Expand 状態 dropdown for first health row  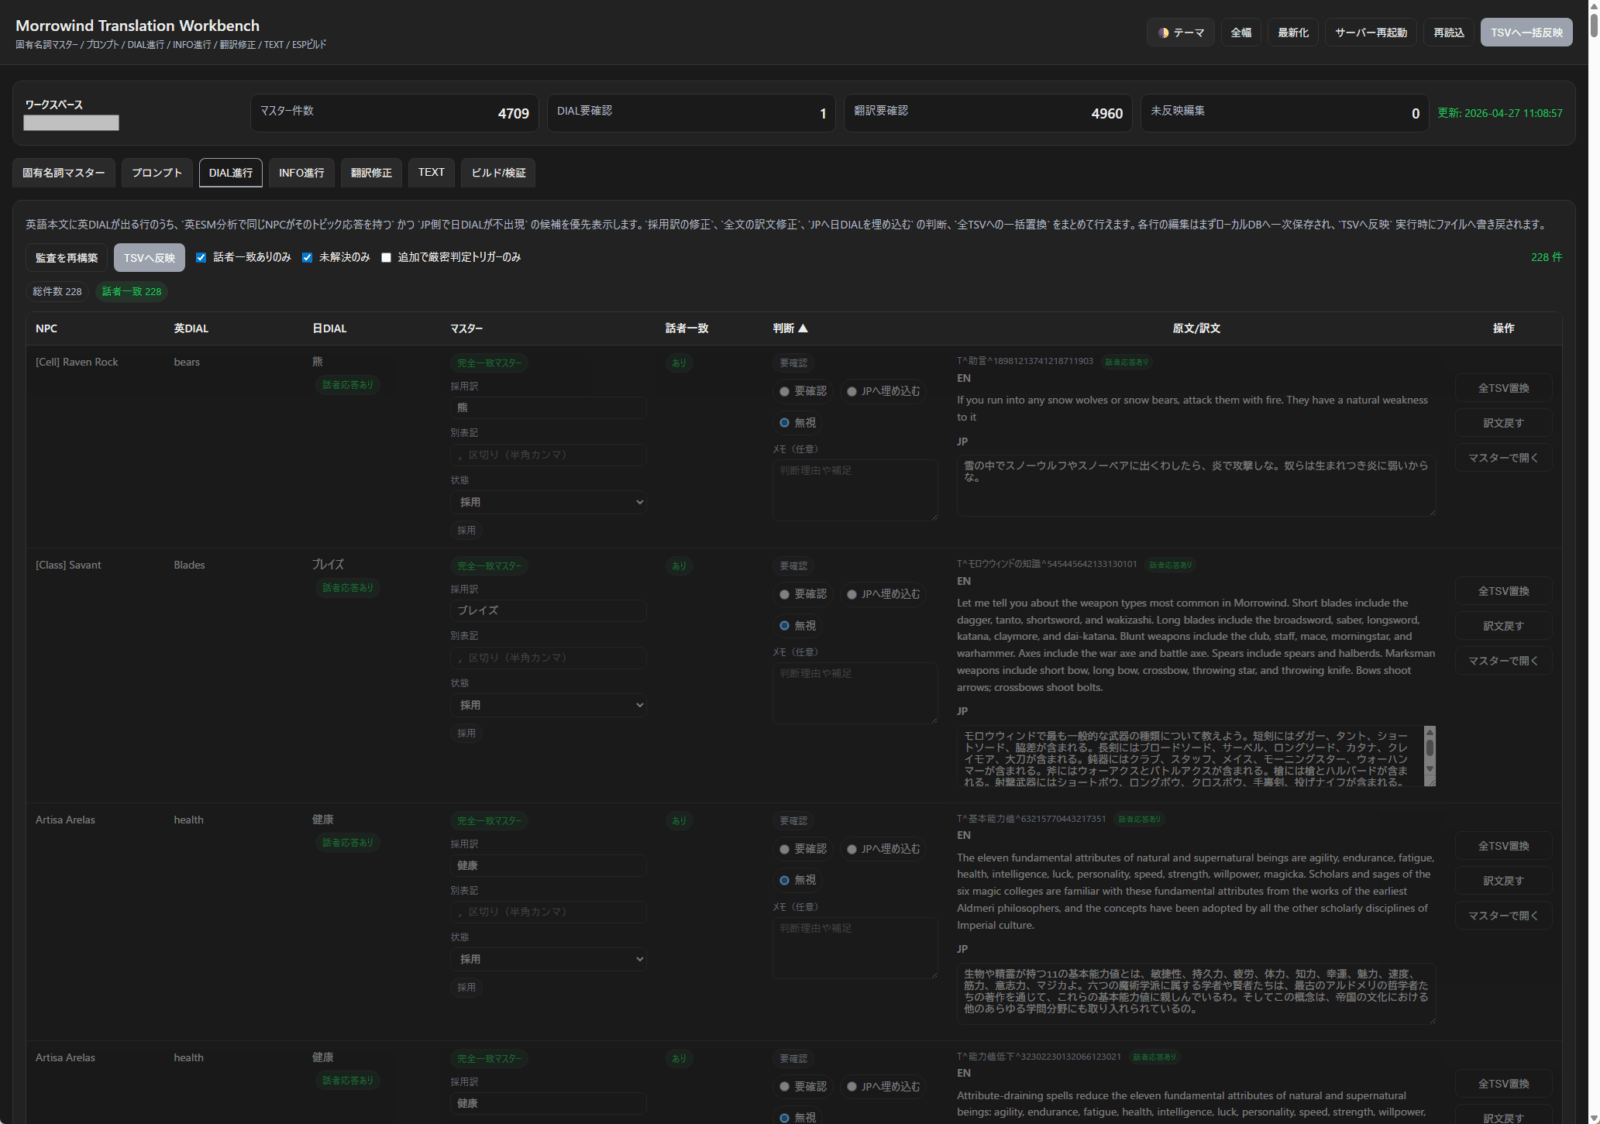[548, 960]
